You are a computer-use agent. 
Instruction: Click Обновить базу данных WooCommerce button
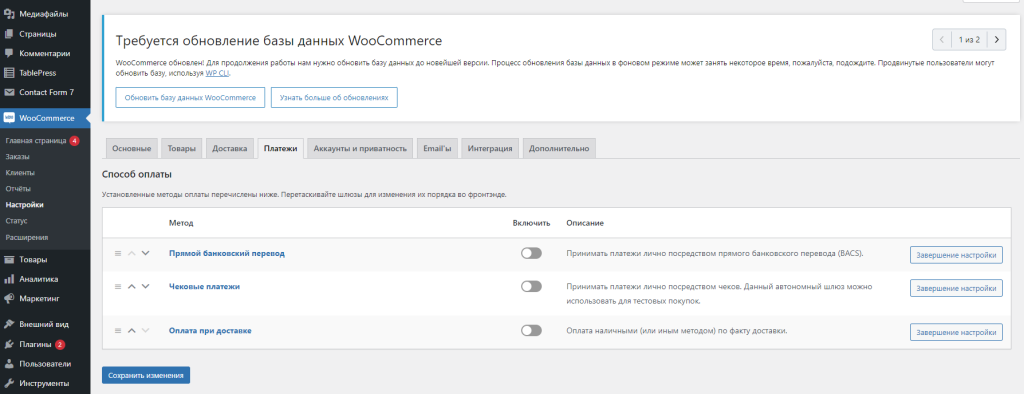click(190, 97)
